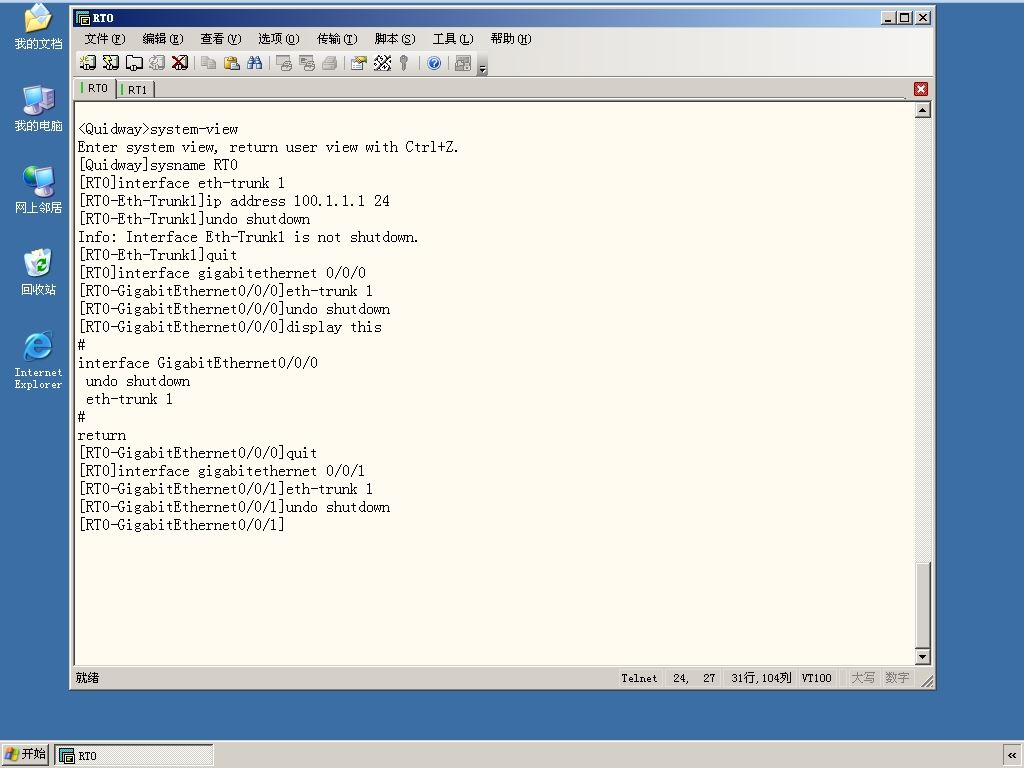Viewport: 1024px width, 768px height.
Task: Click the Print Selection toolbar icon
Action: coord(307,63)
